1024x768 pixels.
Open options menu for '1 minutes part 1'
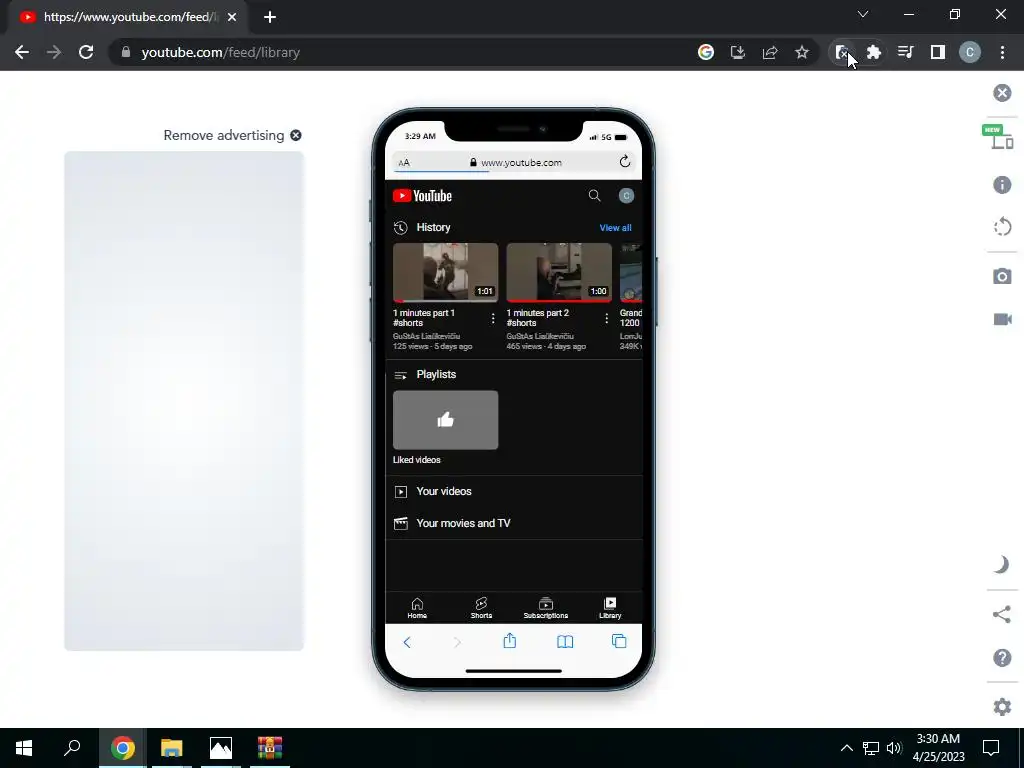492,318
